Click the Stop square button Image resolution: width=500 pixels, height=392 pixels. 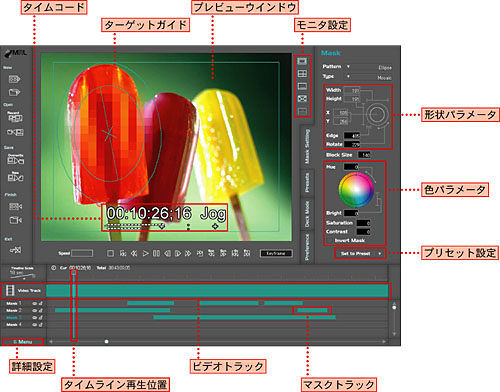click(x=110, y=254)
